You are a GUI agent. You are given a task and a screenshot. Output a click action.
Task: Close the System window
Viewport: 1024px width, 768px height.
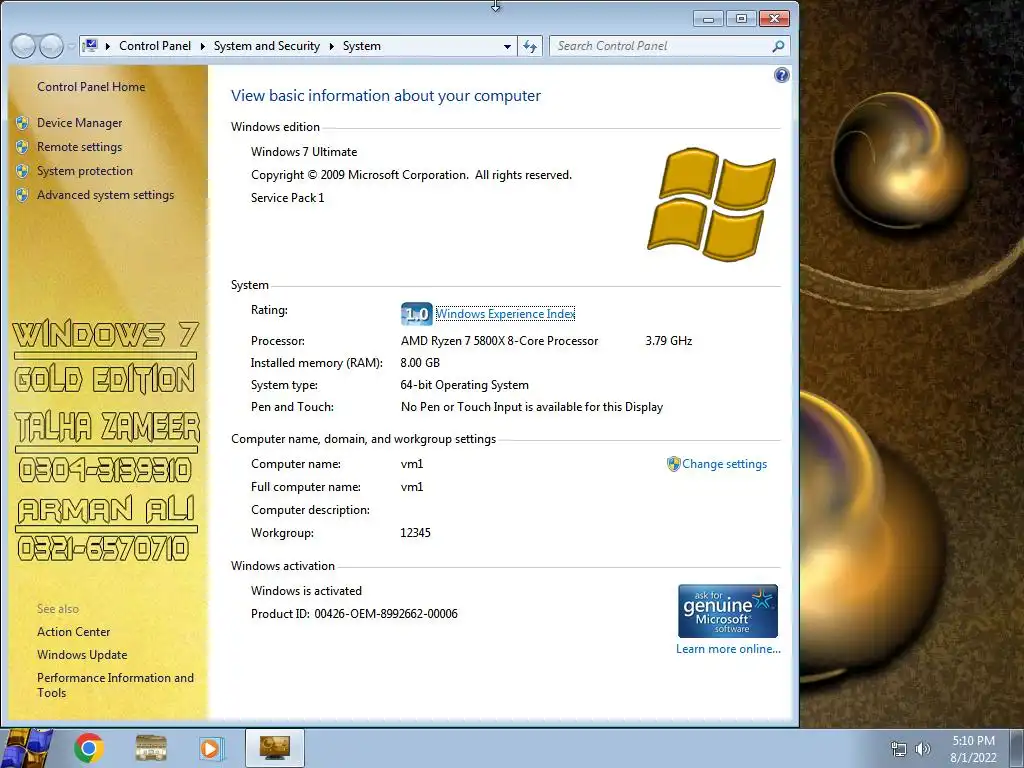click(775, 18)
